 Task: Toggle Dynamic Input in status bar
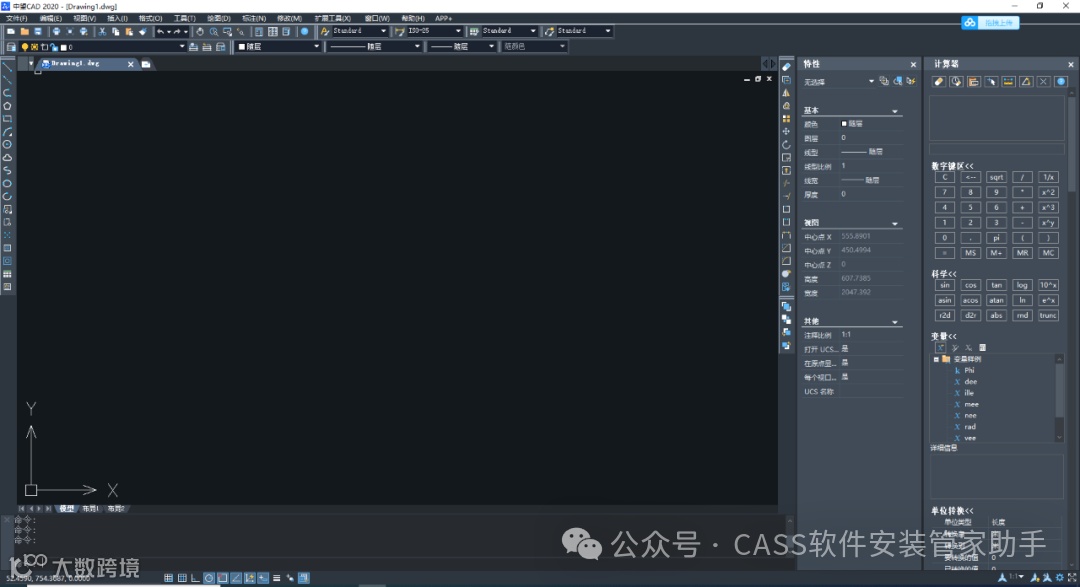[263, 578]
